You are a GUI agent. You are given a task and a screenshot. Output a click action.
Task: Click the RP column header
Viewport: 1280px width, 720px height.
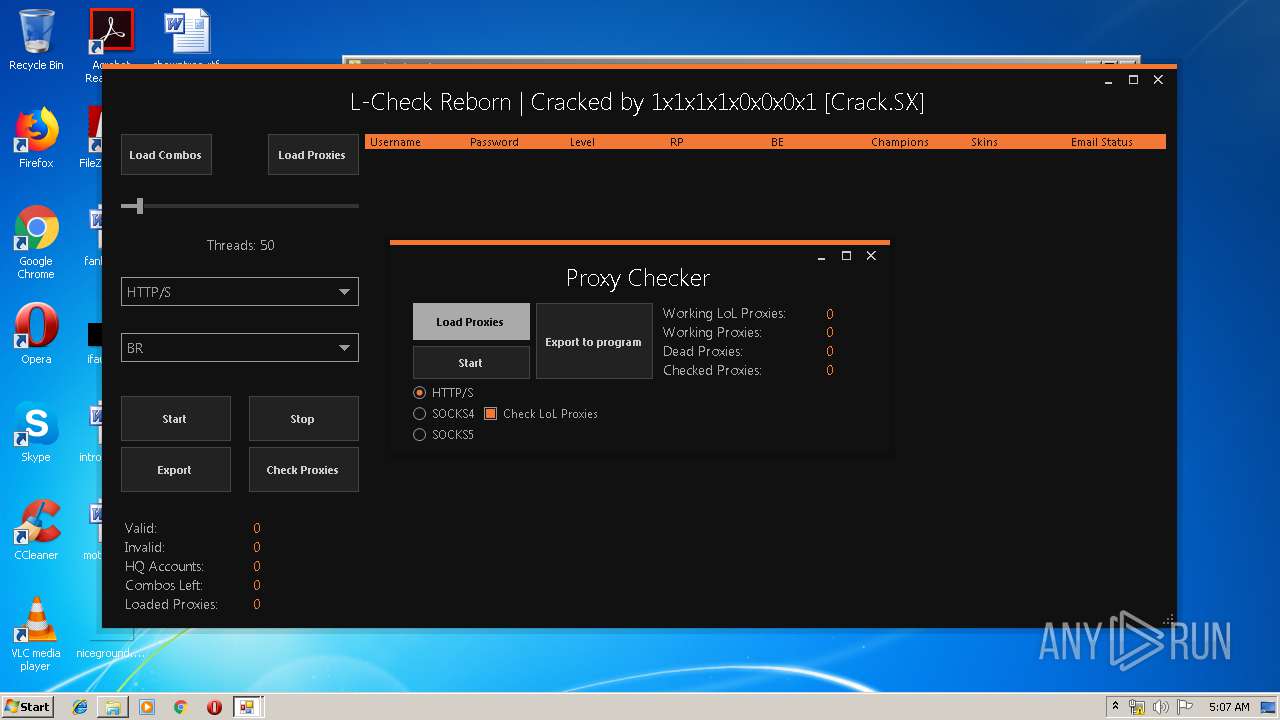677,142
